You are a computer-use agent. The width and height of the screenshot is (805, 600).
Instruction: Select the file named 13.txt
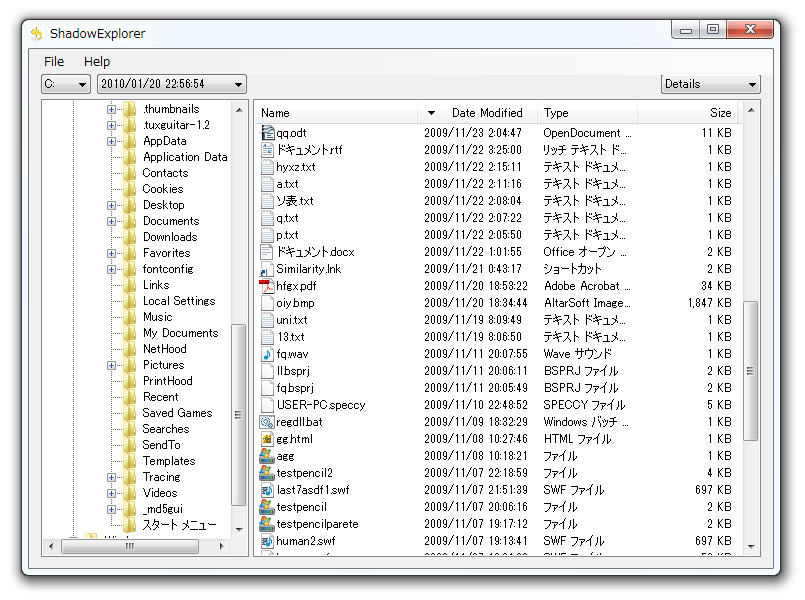coord(291,337)
